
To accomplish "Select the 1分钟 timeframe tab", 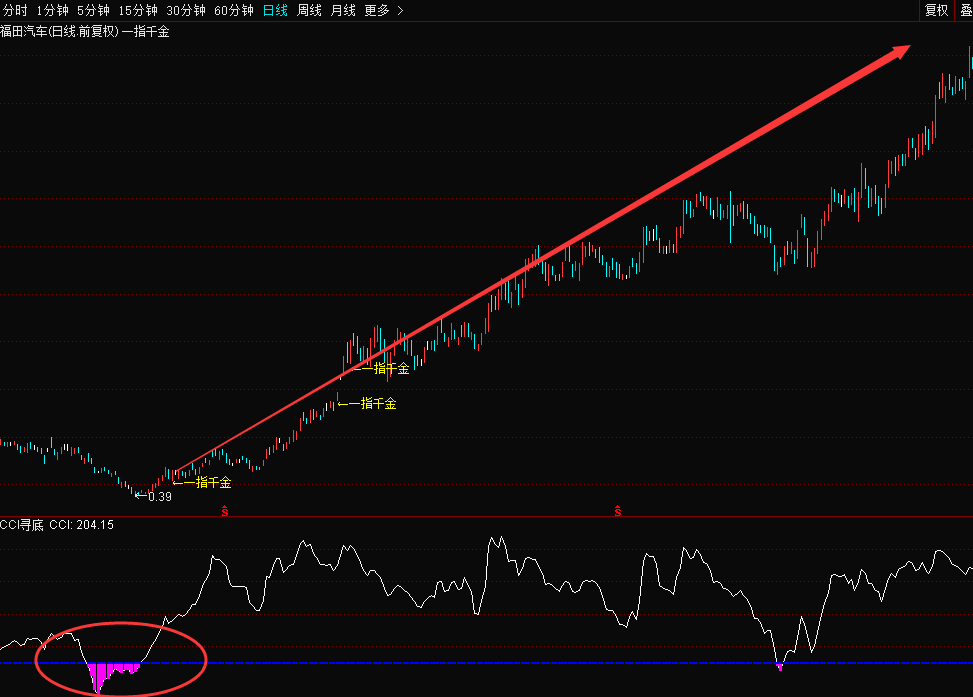I will [x=52, y=11].
